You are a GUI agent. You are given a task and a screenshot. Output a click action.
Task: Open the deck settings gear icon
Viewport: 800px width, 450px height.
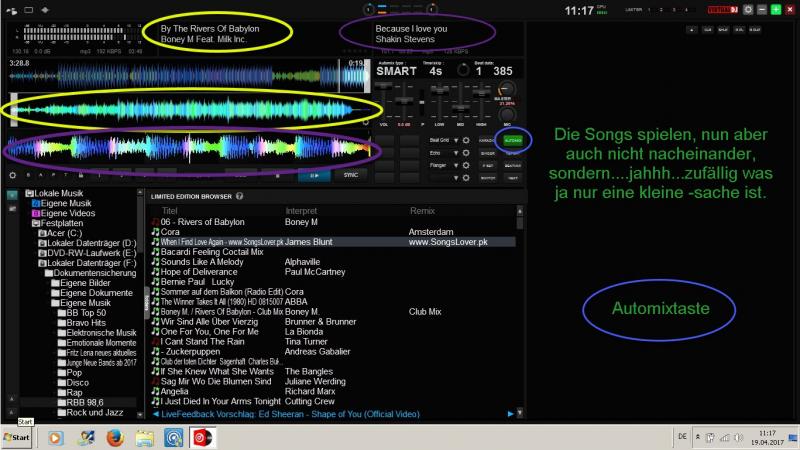[x=13, y=175]
